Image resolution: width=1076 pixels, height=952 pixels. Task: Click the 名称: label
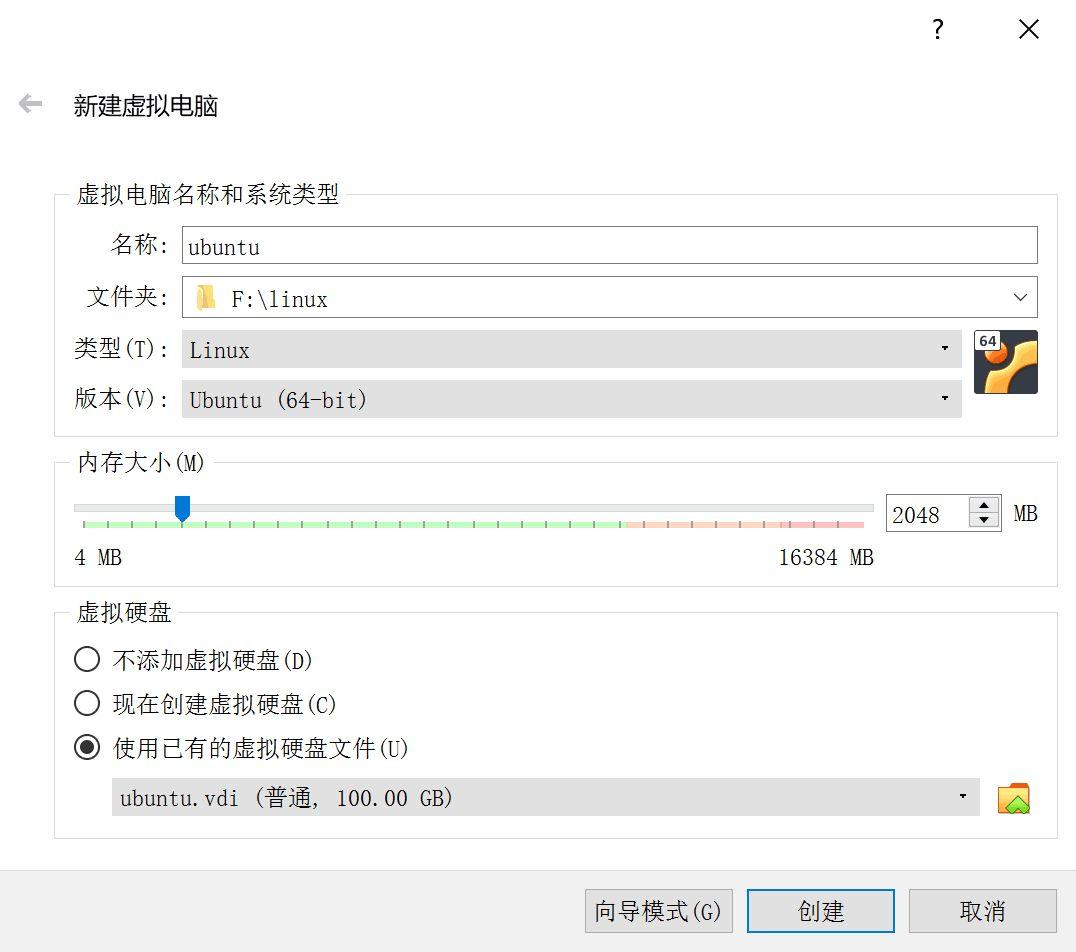pos(139,244)
